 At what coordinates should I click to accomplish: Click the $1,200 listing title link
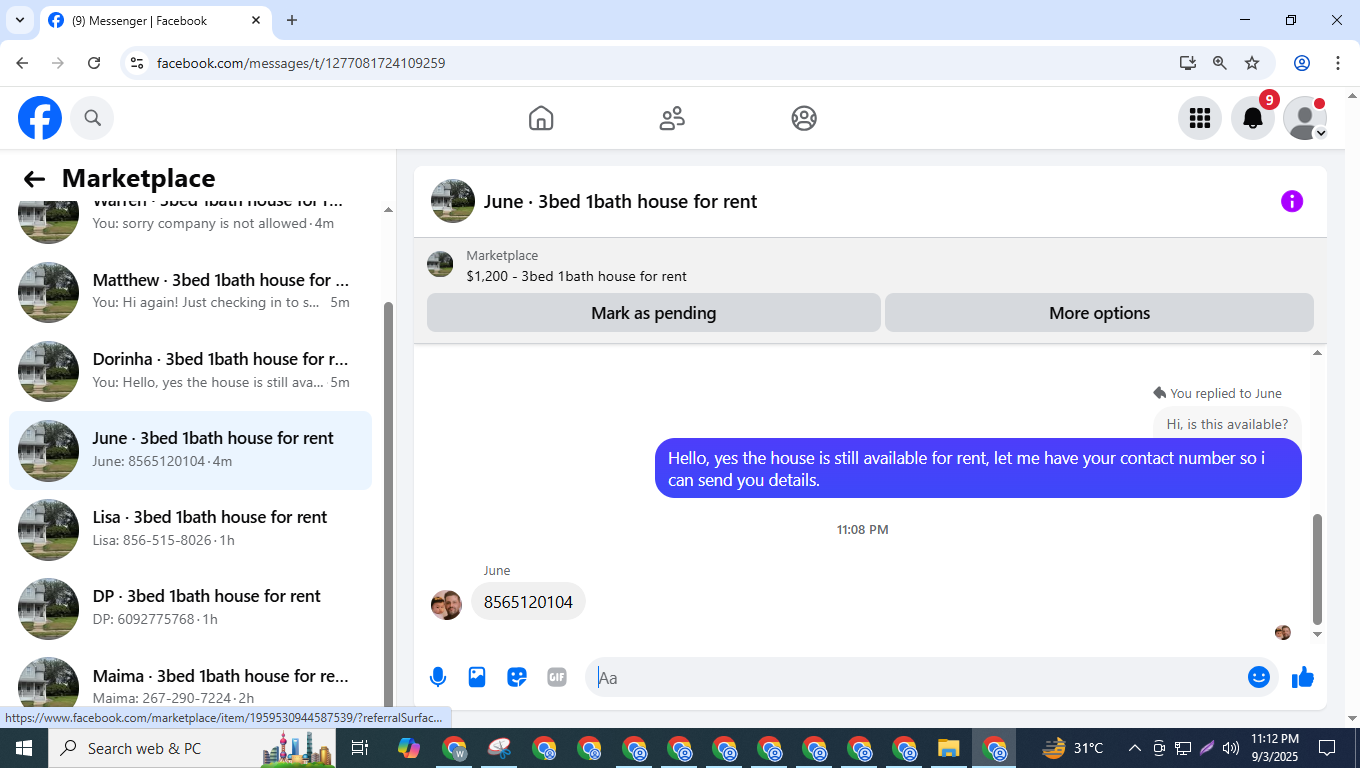[576, 276]
